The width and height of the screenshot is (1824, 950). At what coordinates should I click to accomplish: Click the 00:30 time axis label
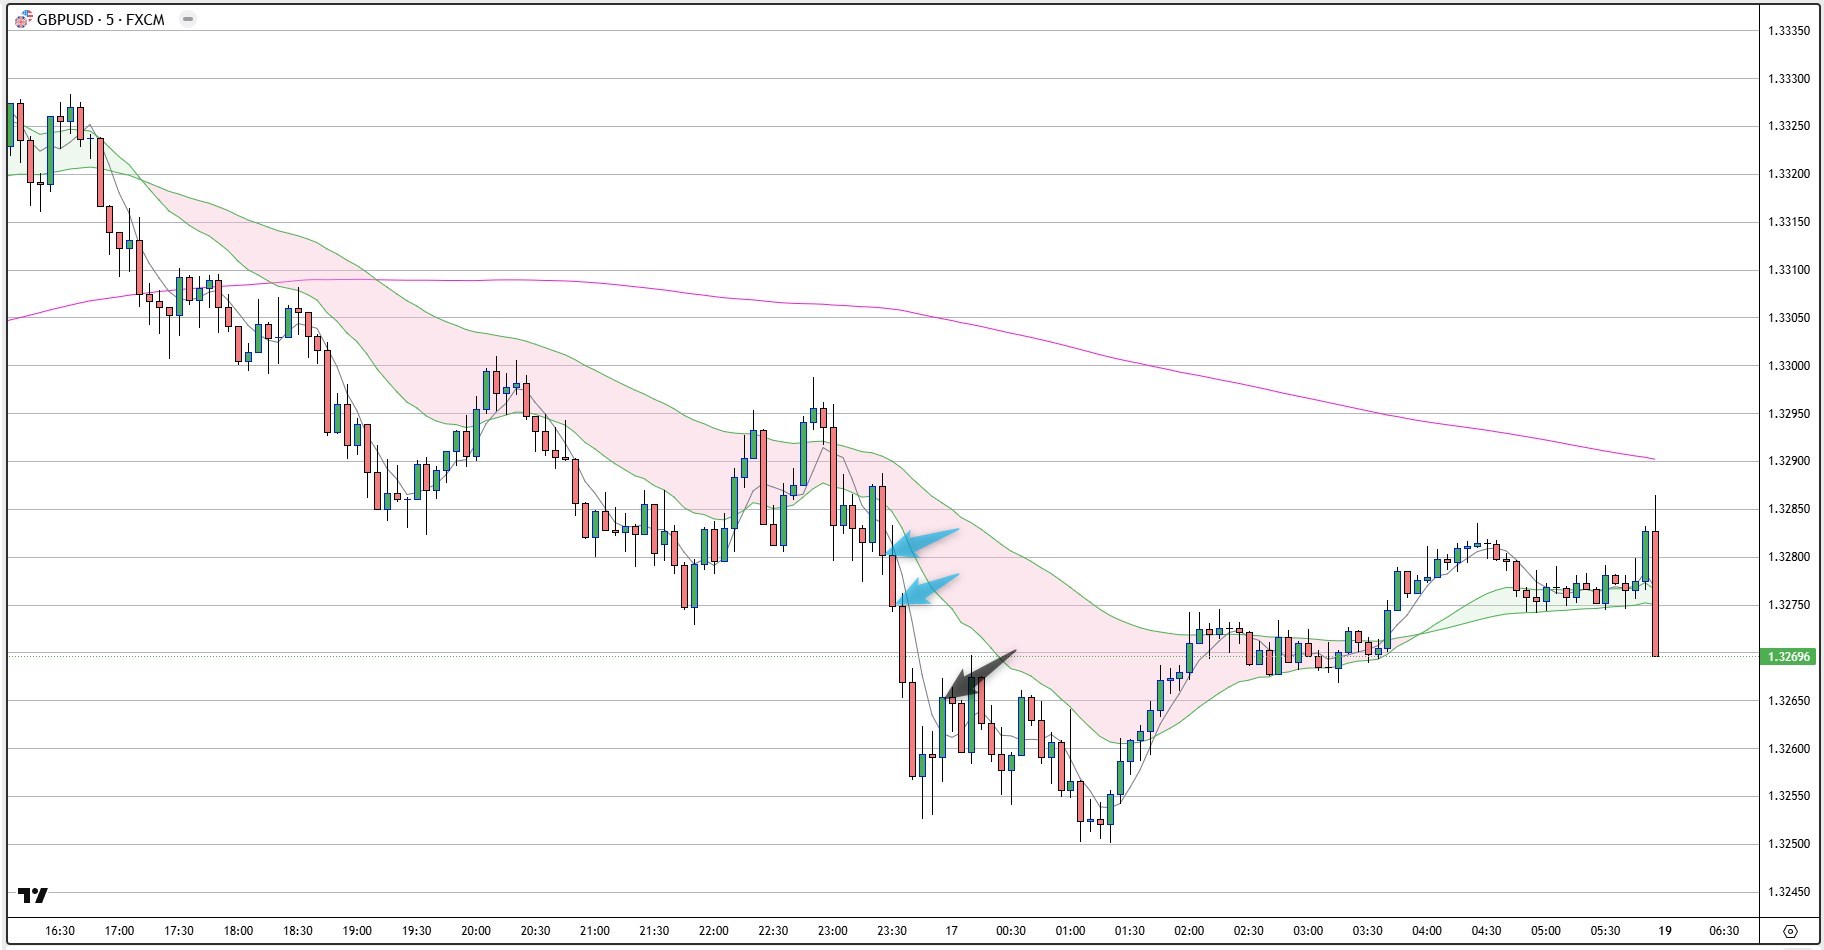(1011, 931)
